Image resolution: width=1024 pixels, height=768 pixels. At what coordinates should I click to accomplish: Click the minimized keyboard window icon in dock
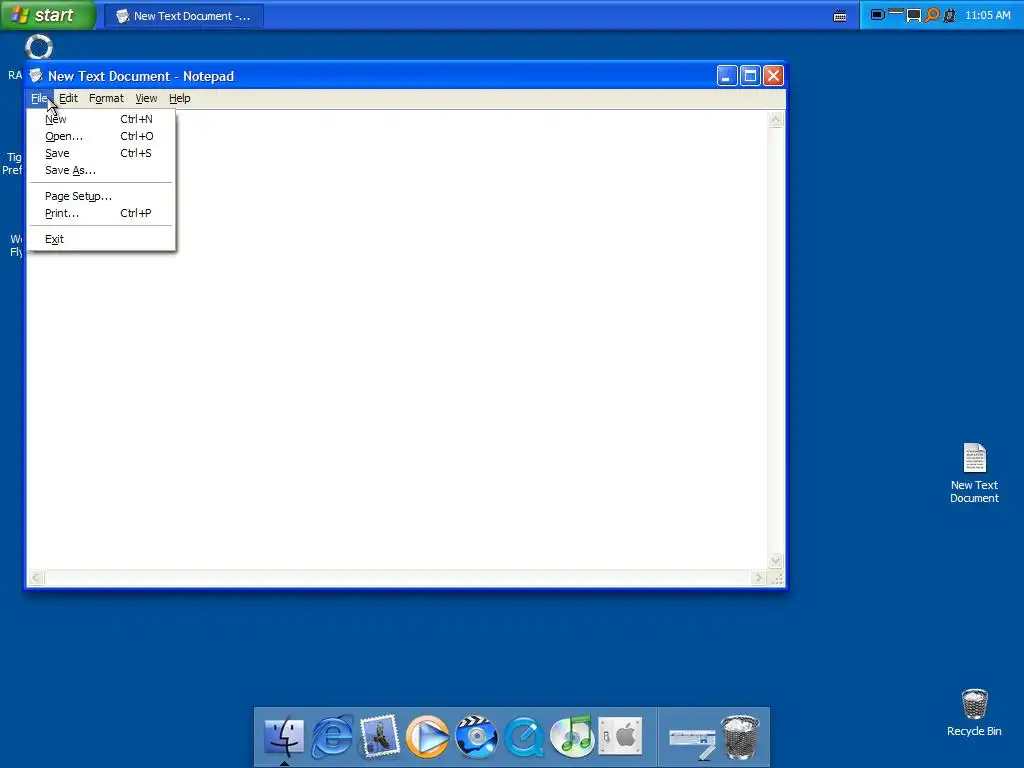(x=692, y=743)
